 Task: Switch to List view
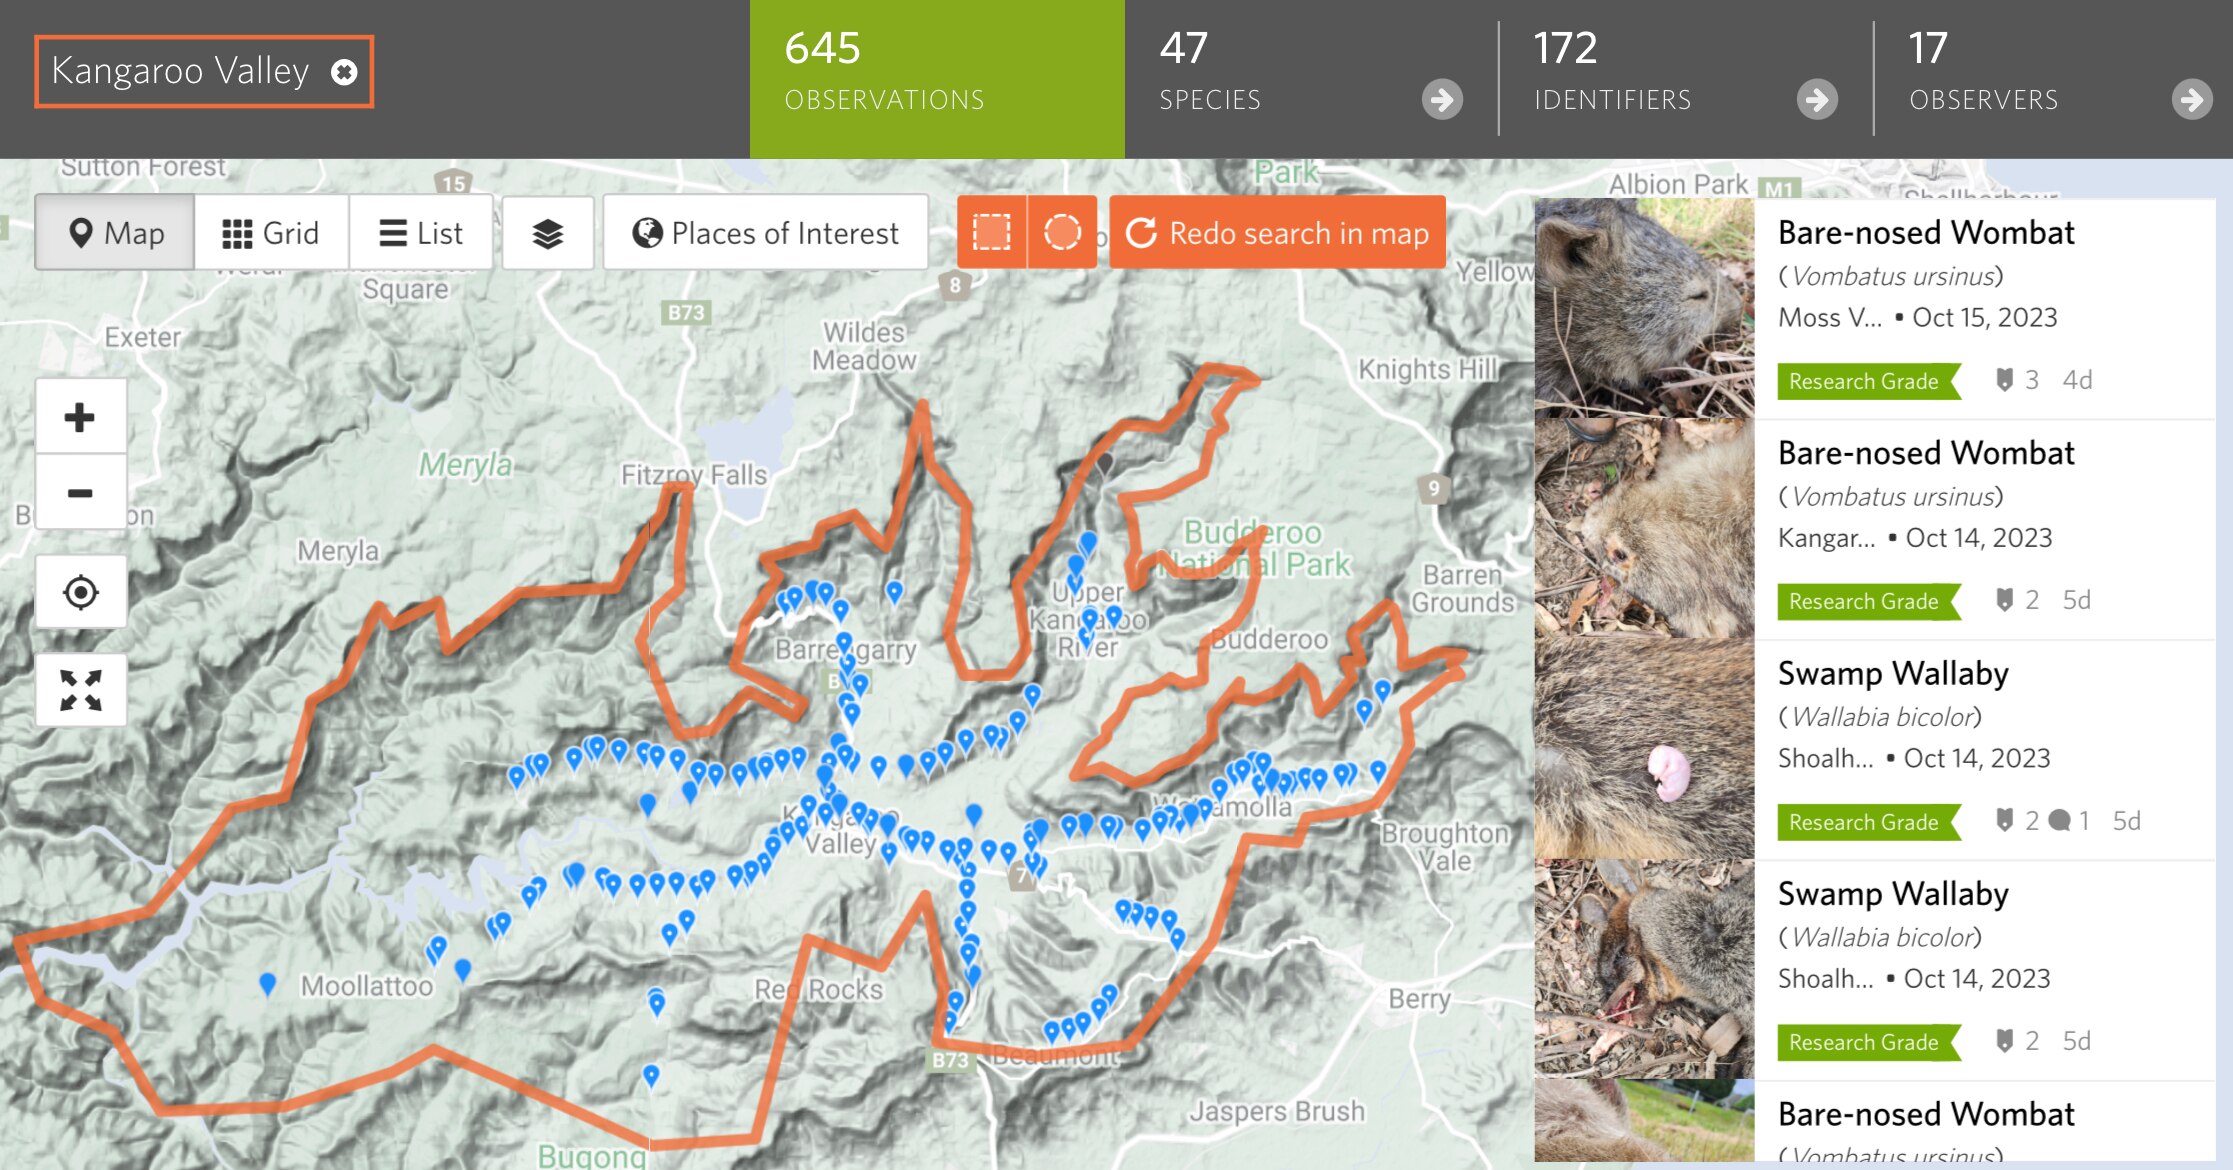pos(421,233)
